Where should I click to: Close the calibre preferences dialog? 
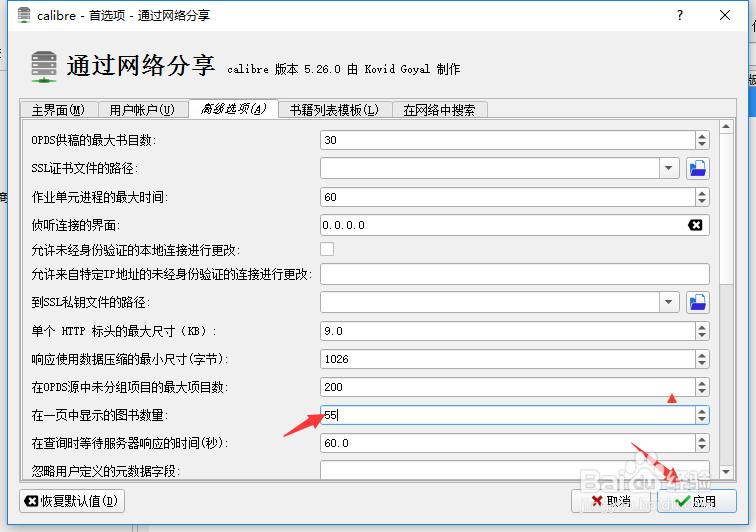pyautogui.click(x=724, y=15)
